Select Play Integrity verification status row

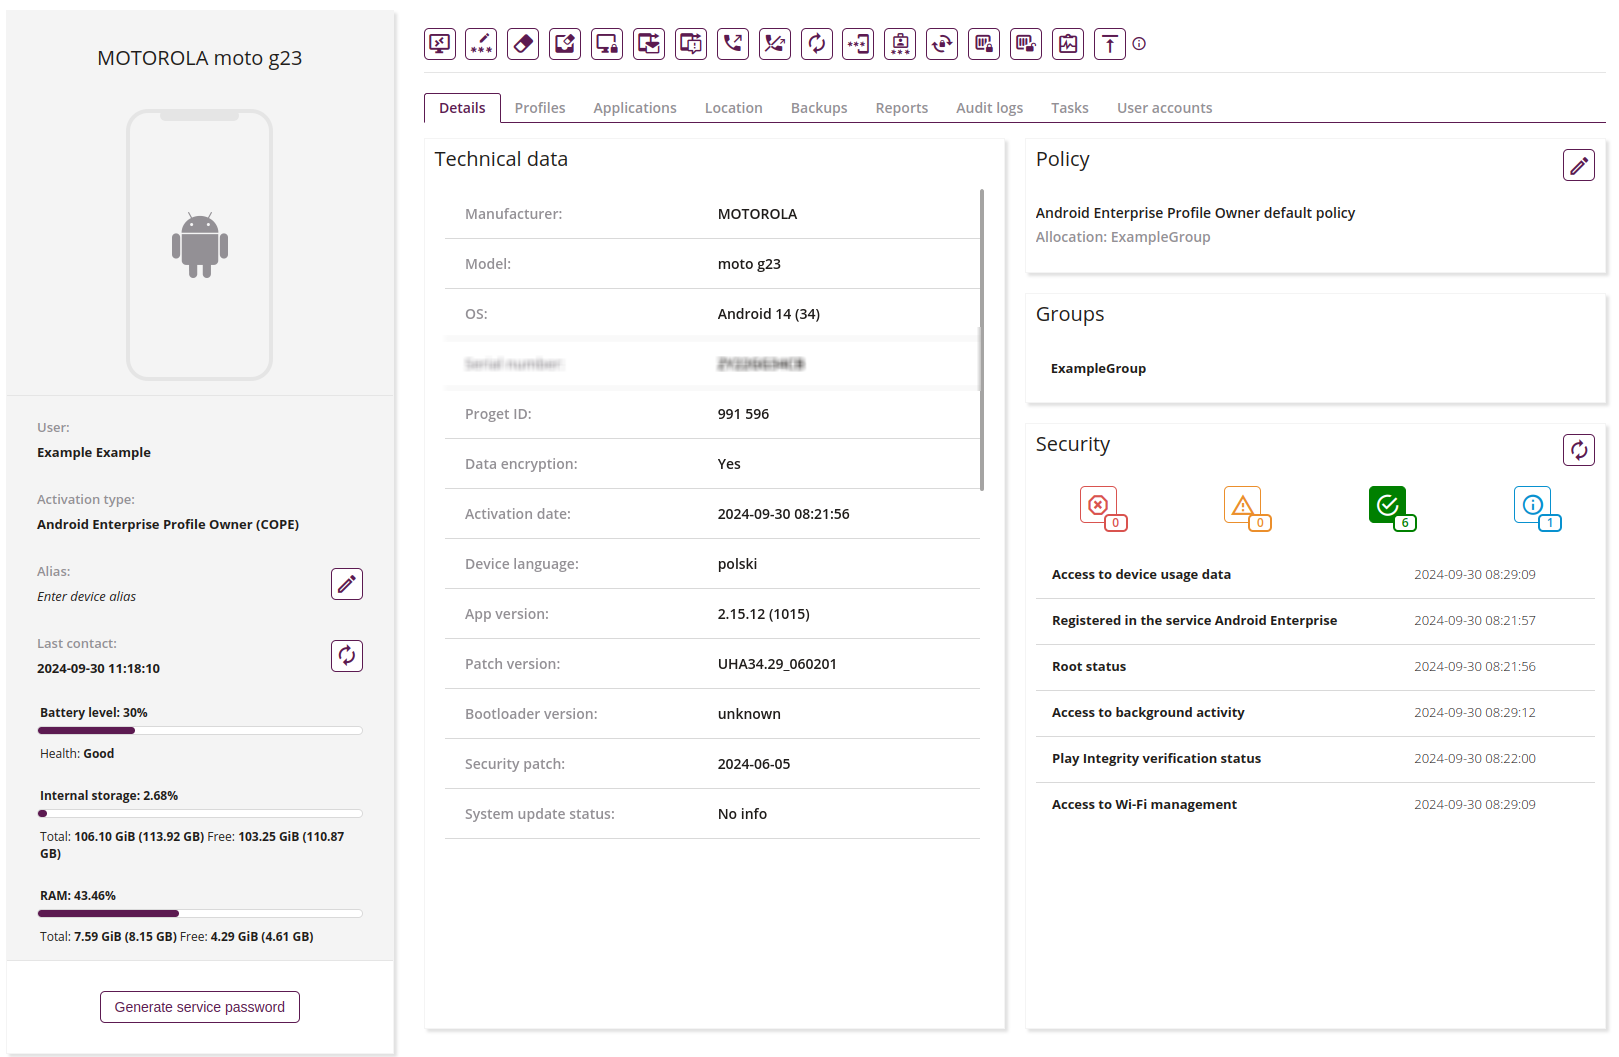click(x=1315, y=759)
